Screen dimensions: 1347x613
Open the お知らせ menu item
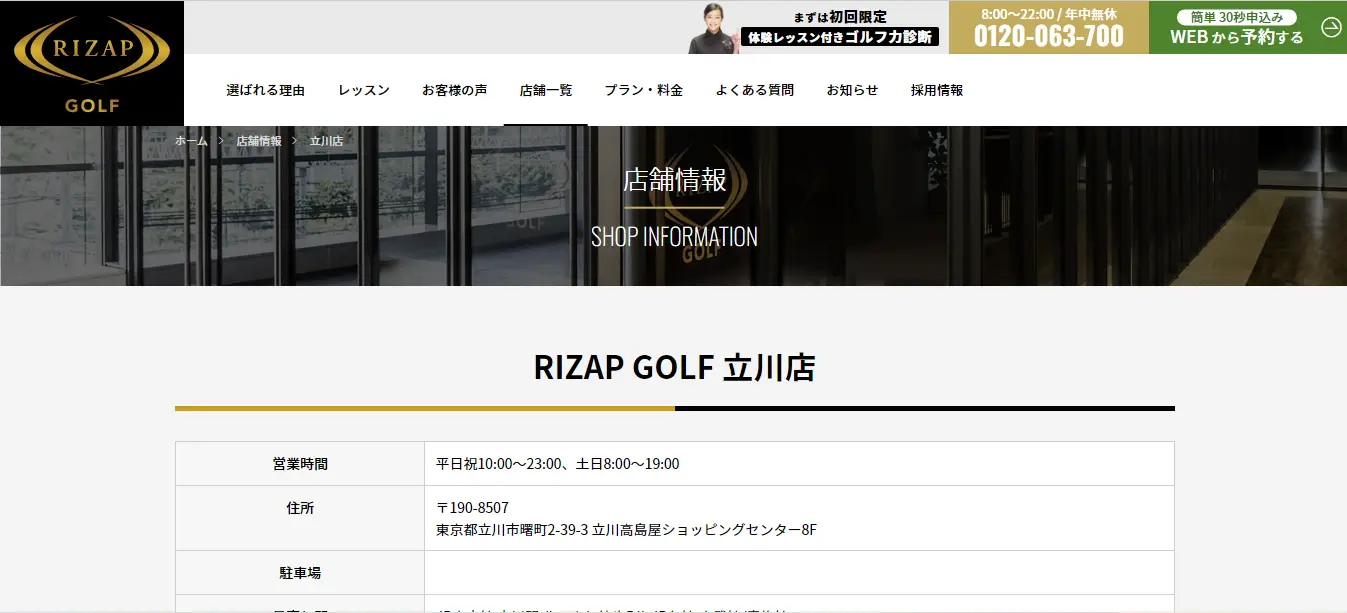[852, 90]
